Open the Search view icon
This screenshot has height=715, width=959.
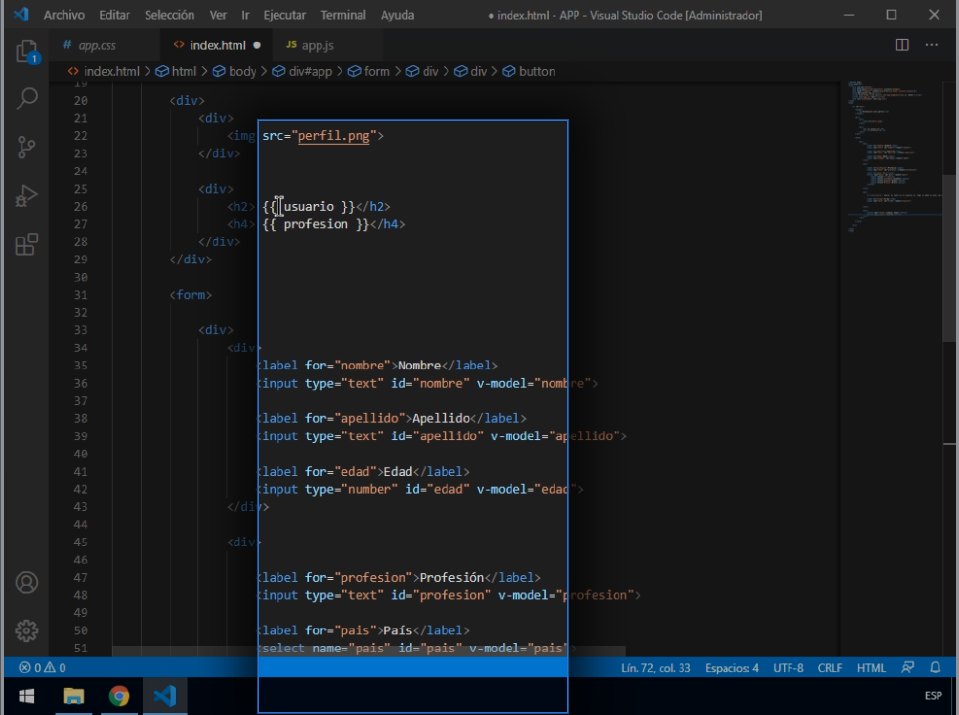click(x=27, y=99)
